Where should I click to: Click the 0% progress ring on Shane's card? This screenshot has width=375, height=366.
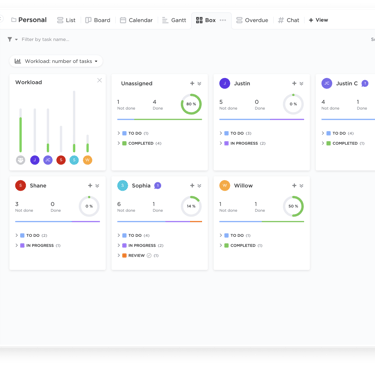coord(89,206)
